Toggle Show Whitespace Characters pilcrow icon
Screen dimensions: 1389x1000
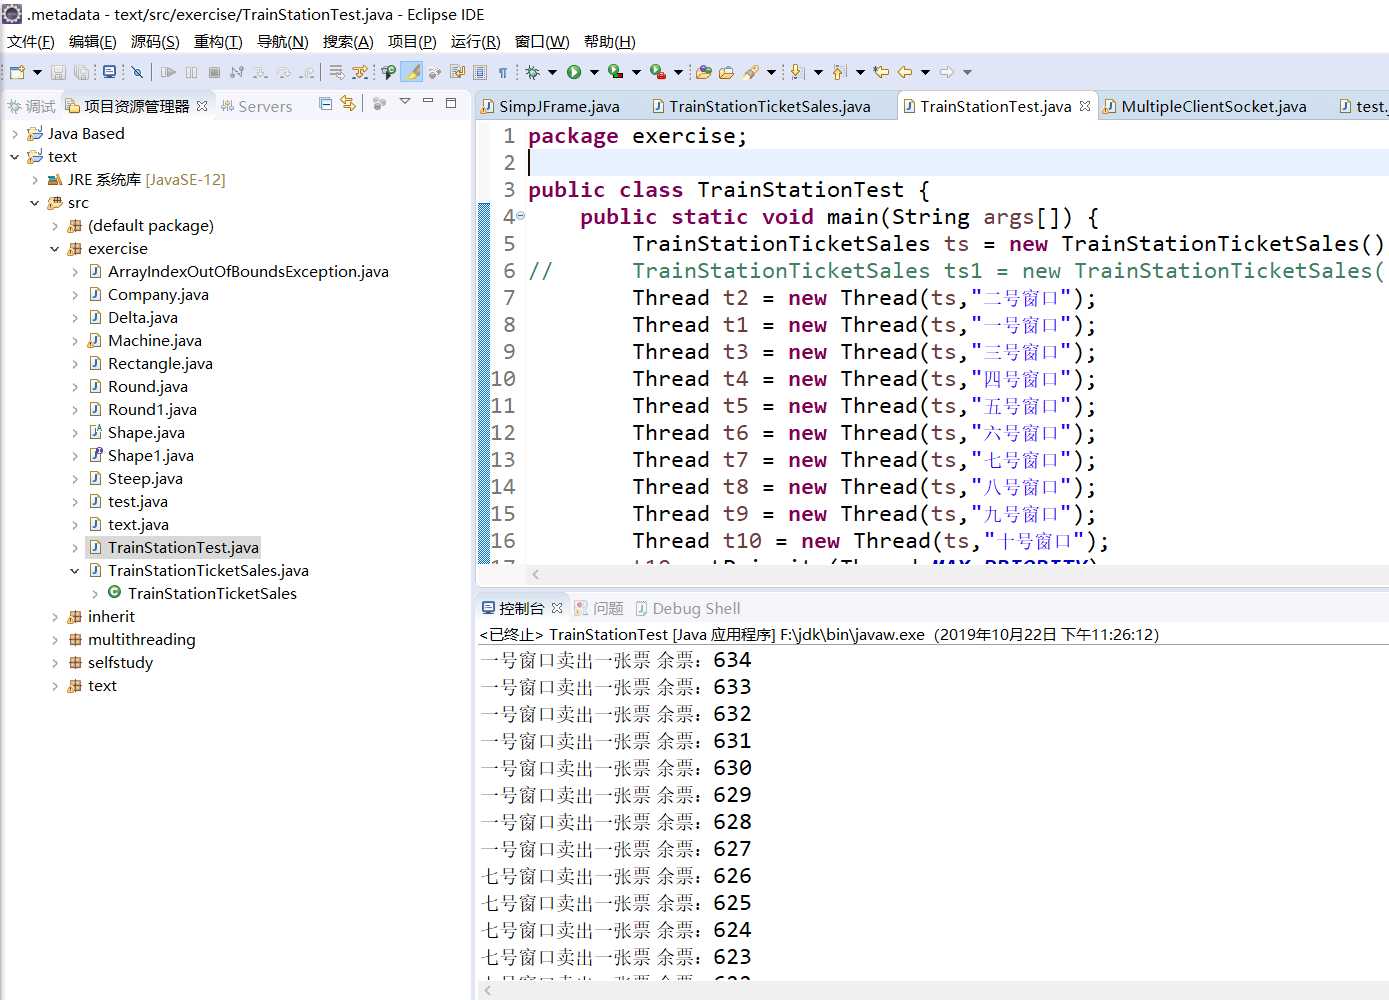pos(503,72)
